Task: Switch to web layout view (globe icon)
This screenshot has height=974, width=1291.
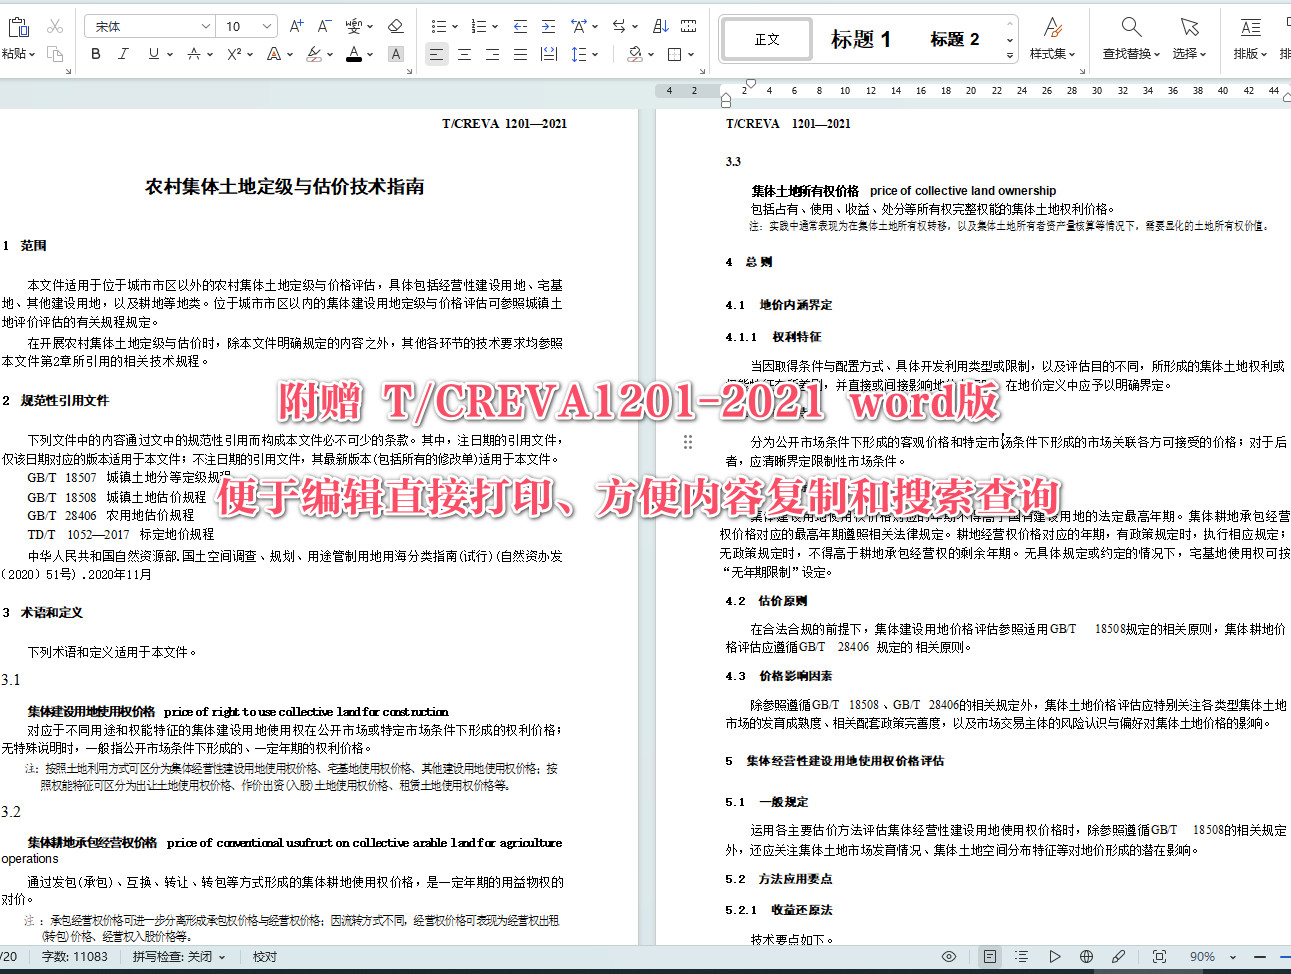Action: [x=1086, y=956]
